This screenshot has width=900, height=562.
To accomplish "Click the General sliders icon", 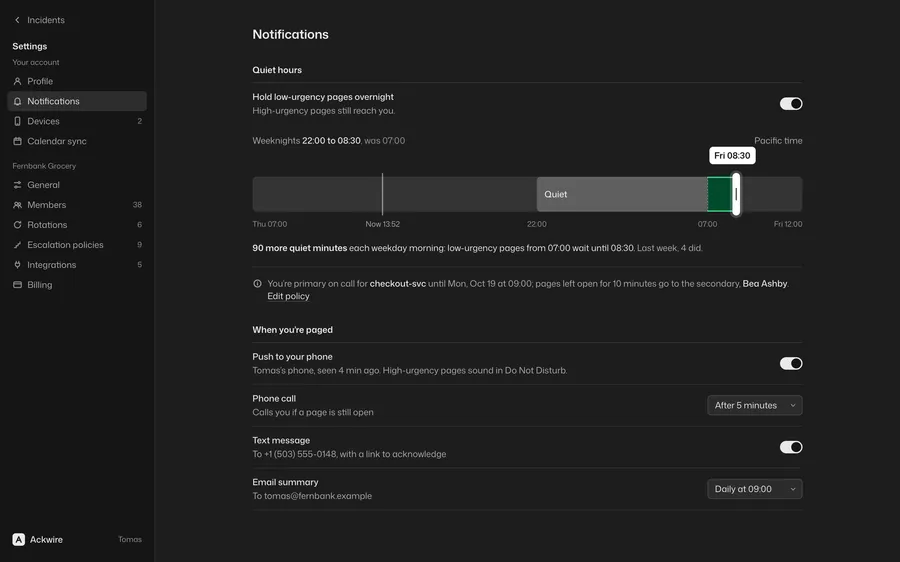I will (x=17, y=185).
